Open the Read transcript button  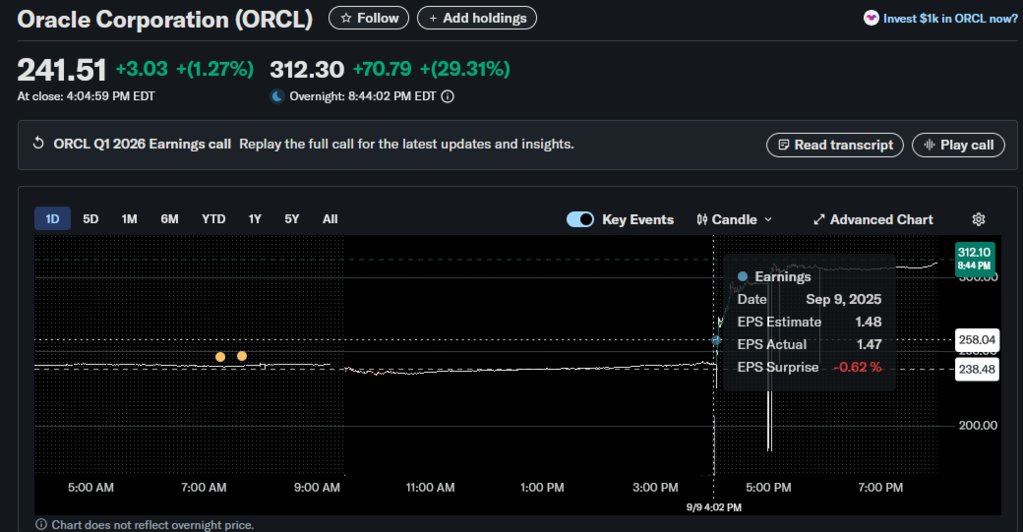[834, 145]
